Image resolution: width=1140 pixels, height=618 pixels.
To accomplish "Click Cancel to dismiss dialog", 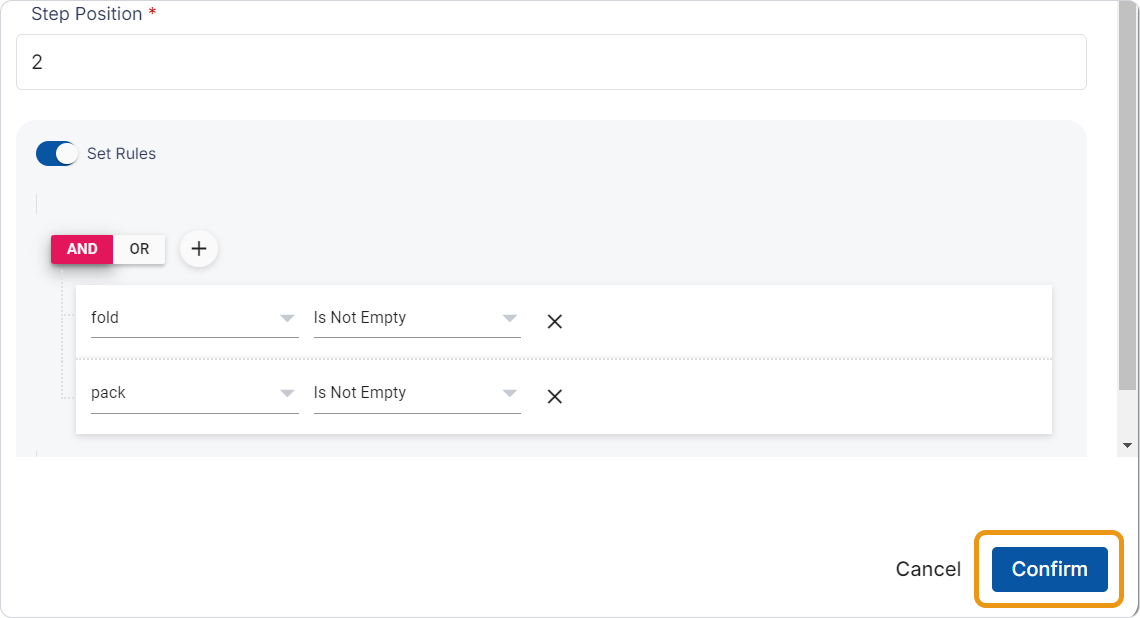I will 928,569.
